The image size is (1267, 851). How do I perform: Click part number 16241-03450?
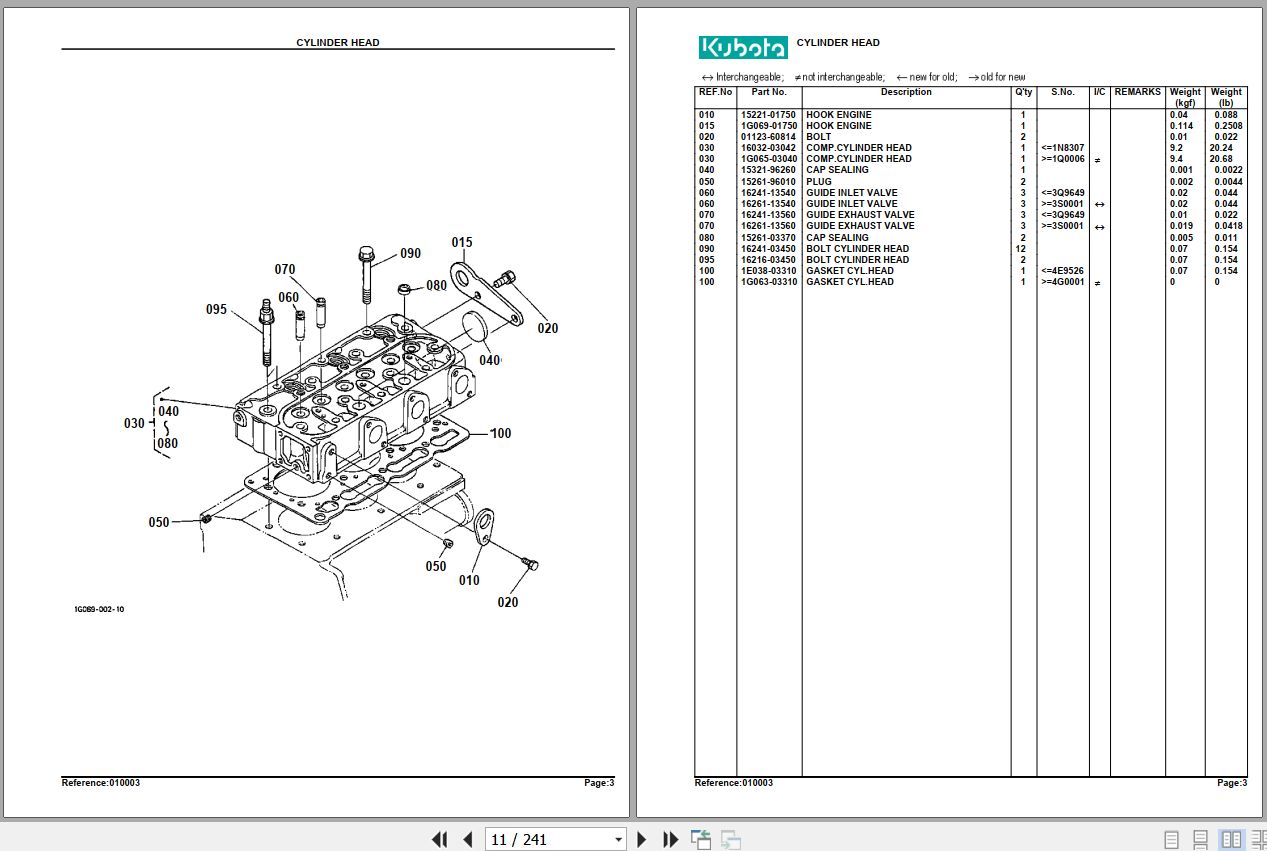pyautogui.click(x=768, y=249)
